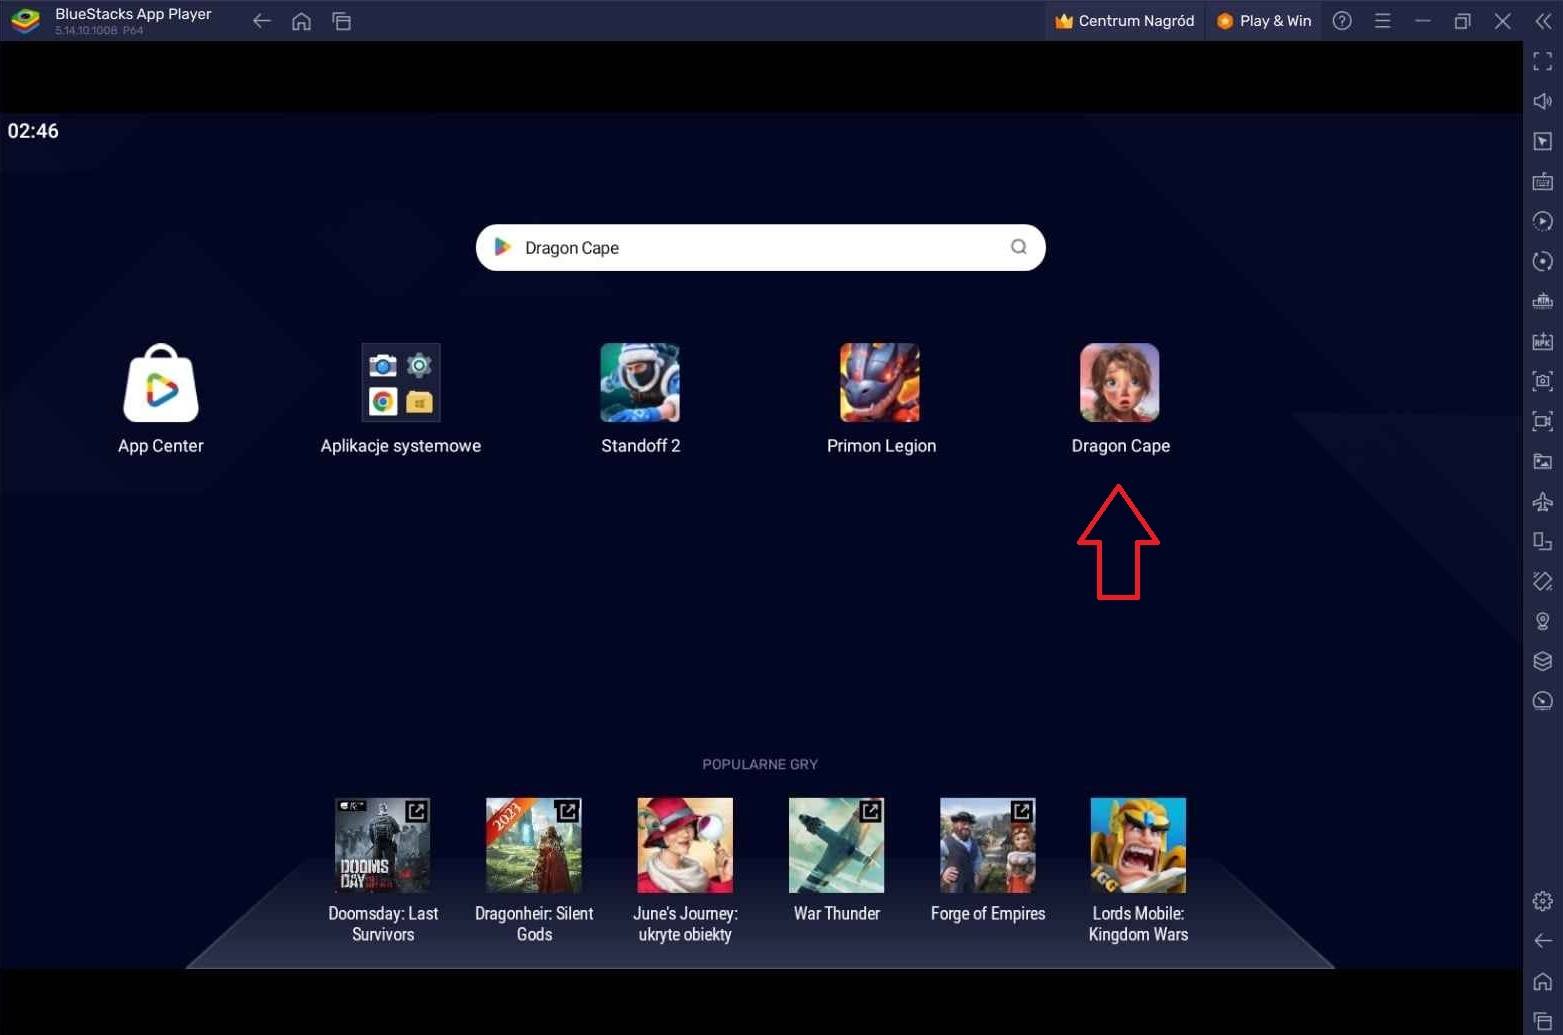Start screen recording with video icon
The image size is (1563, 1035).
tap(1542, 421)
